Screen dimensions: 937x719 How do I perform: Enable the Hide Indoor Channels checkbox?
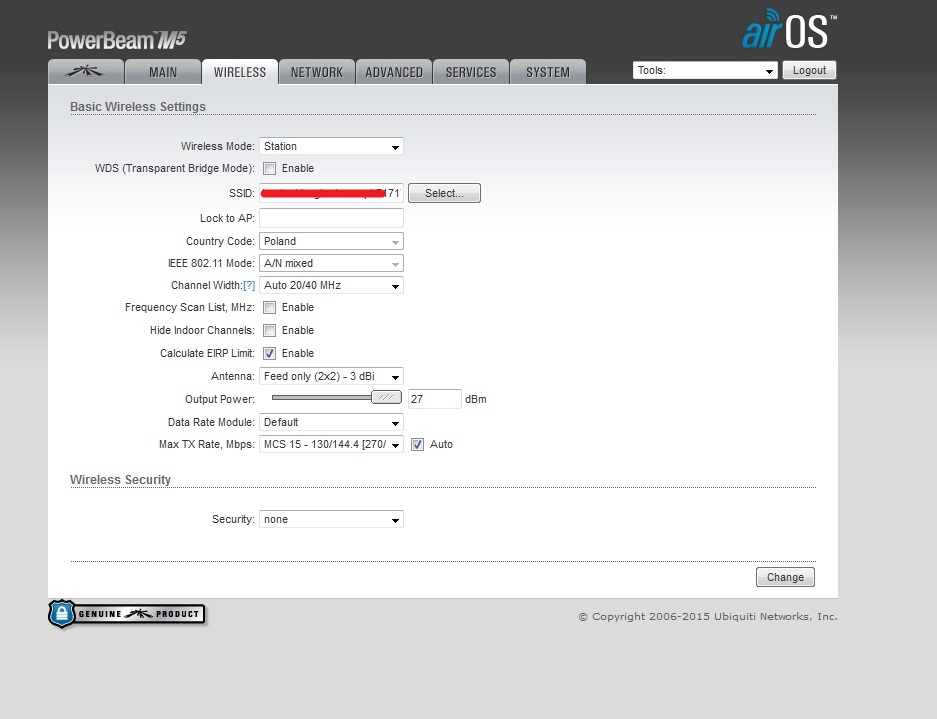pyautogui.click(x=270, y=331)
